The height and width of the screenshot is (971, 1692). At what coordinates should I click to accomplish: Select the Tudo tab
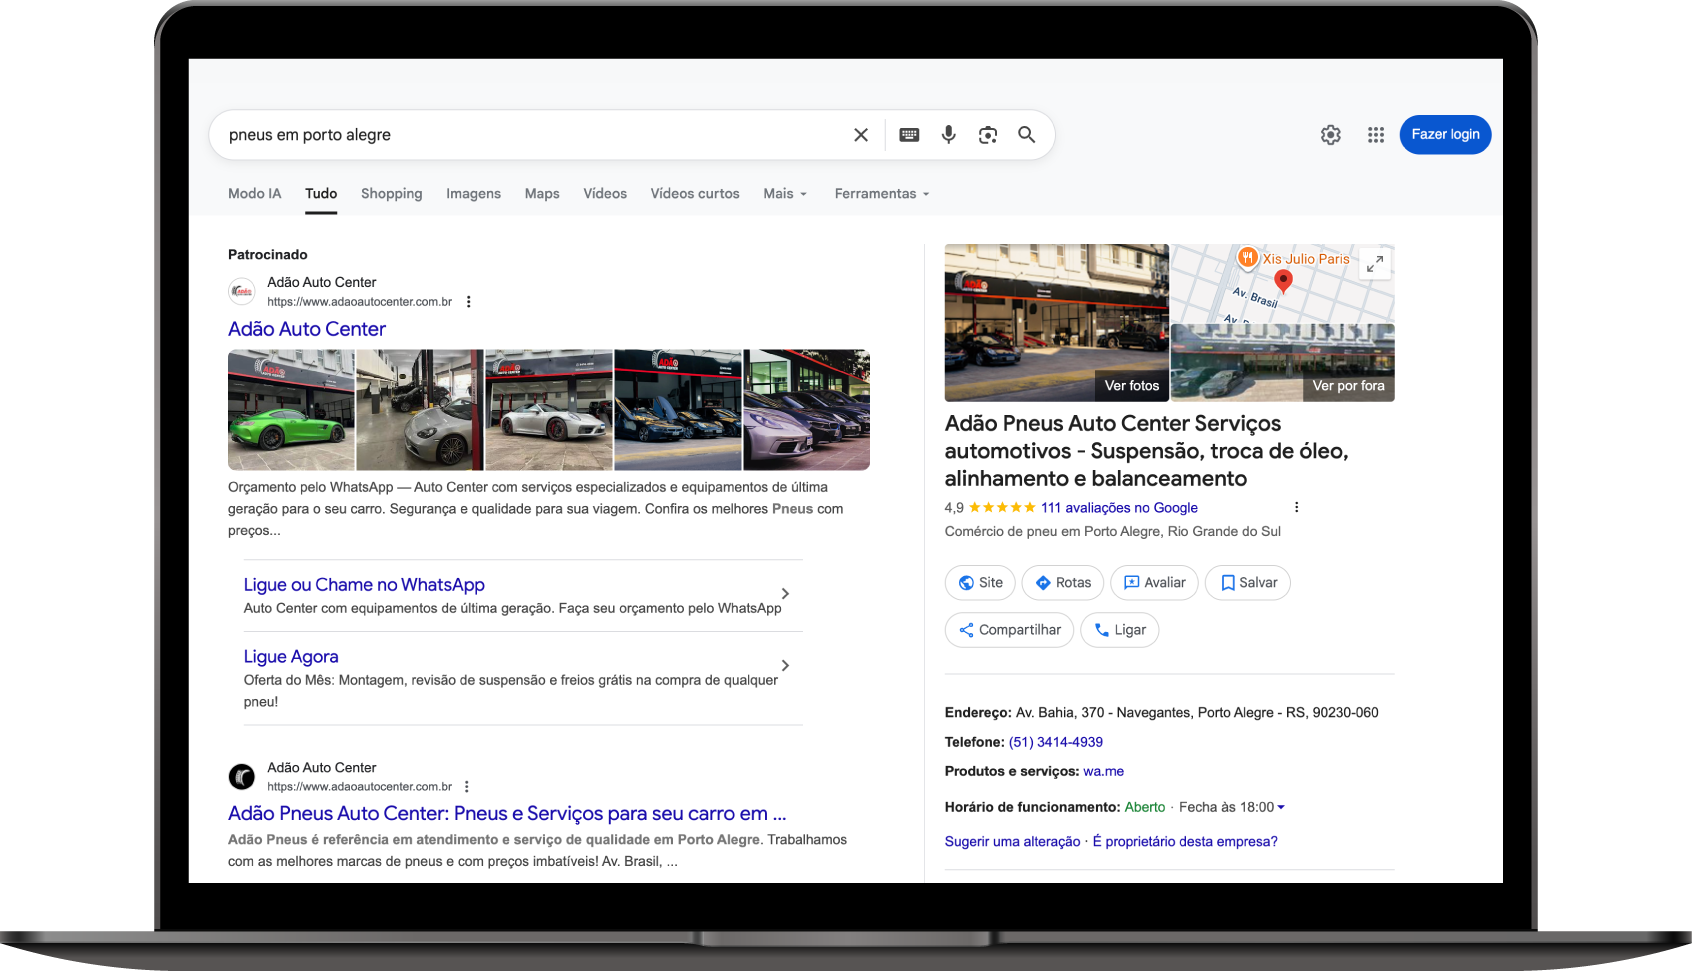321,194
